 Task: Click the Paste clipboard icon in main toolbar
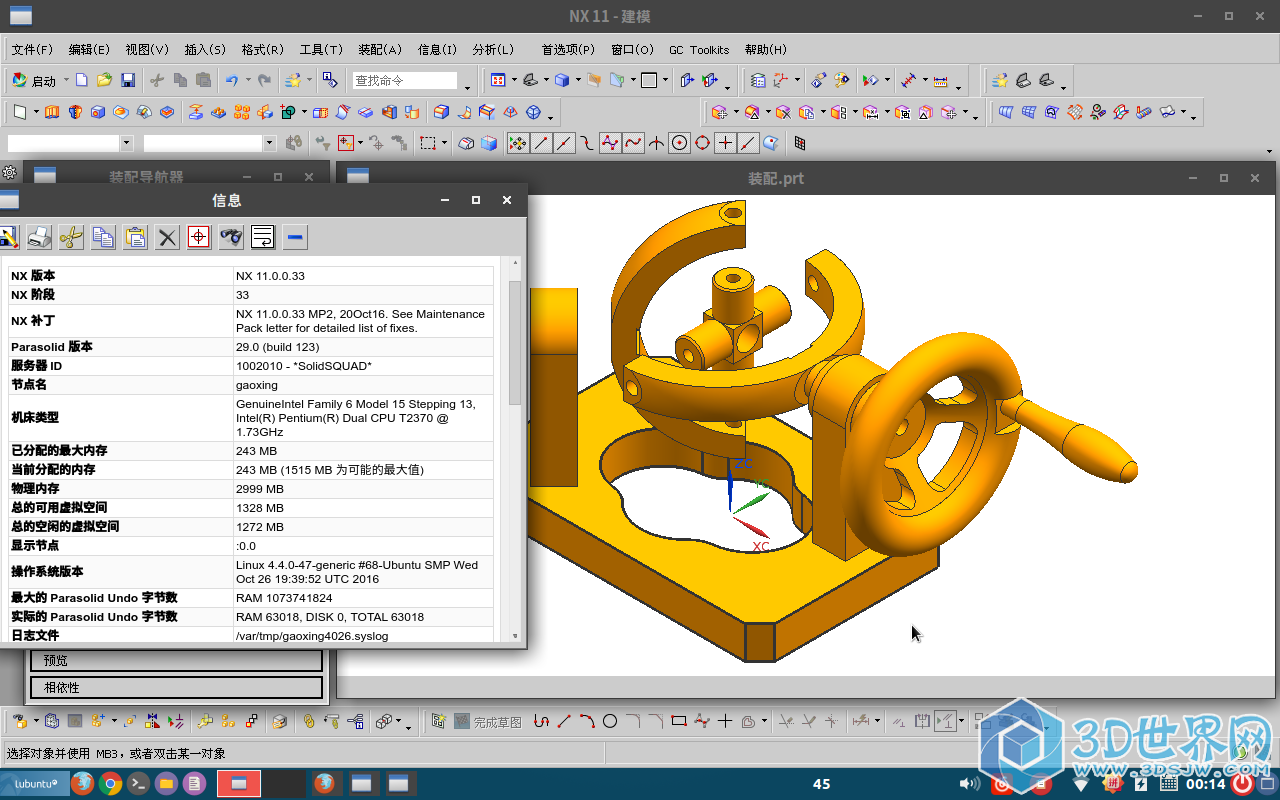coord(203,80)
